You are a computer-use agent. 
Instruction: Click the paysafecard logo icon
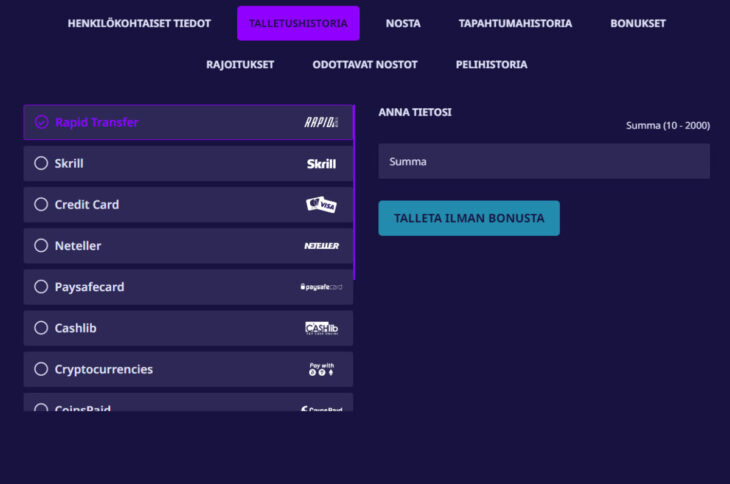(x=321, y=287)
